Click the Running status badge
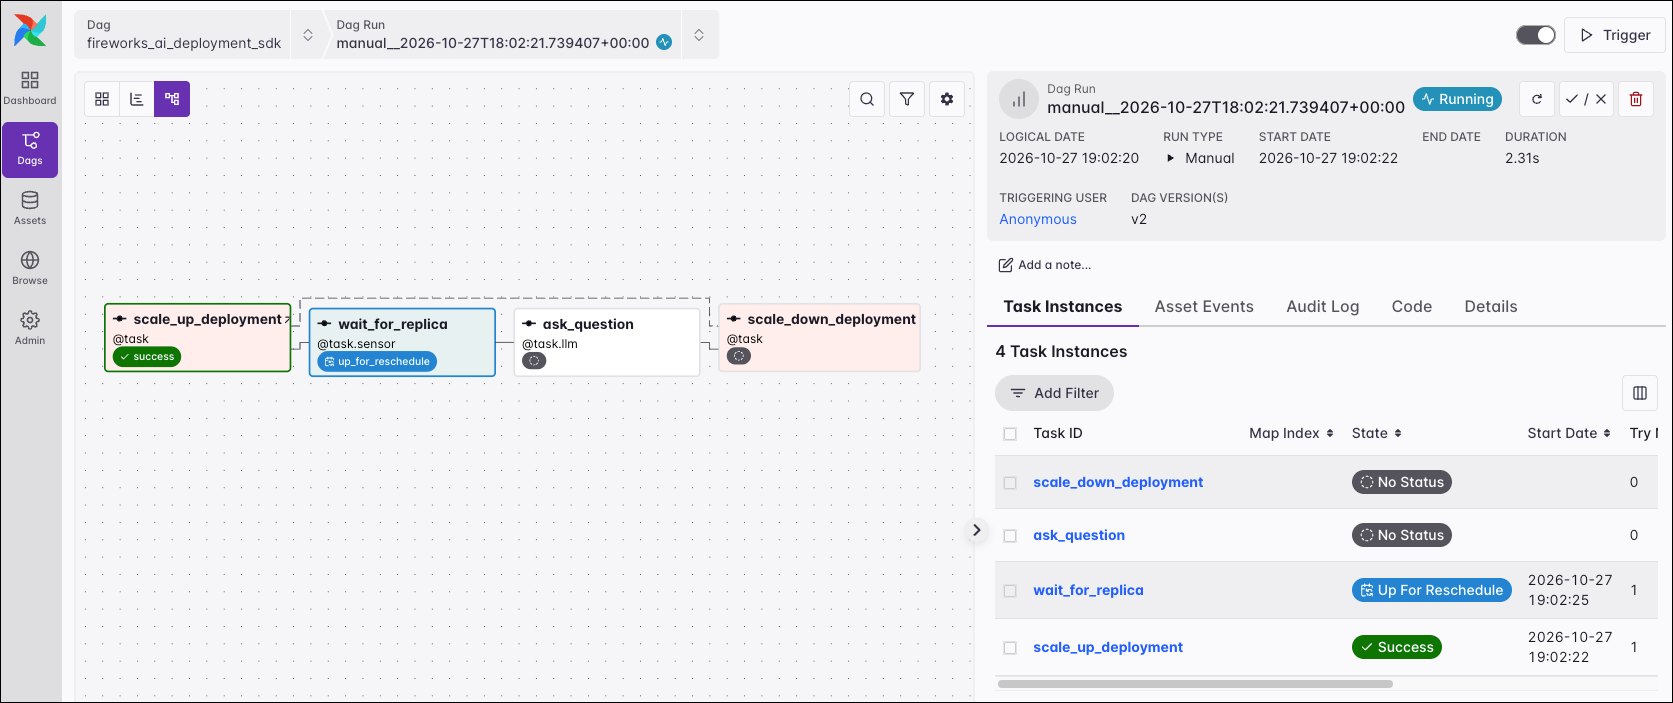Viewport: 1673px width, 703px height. point(1458,99)
